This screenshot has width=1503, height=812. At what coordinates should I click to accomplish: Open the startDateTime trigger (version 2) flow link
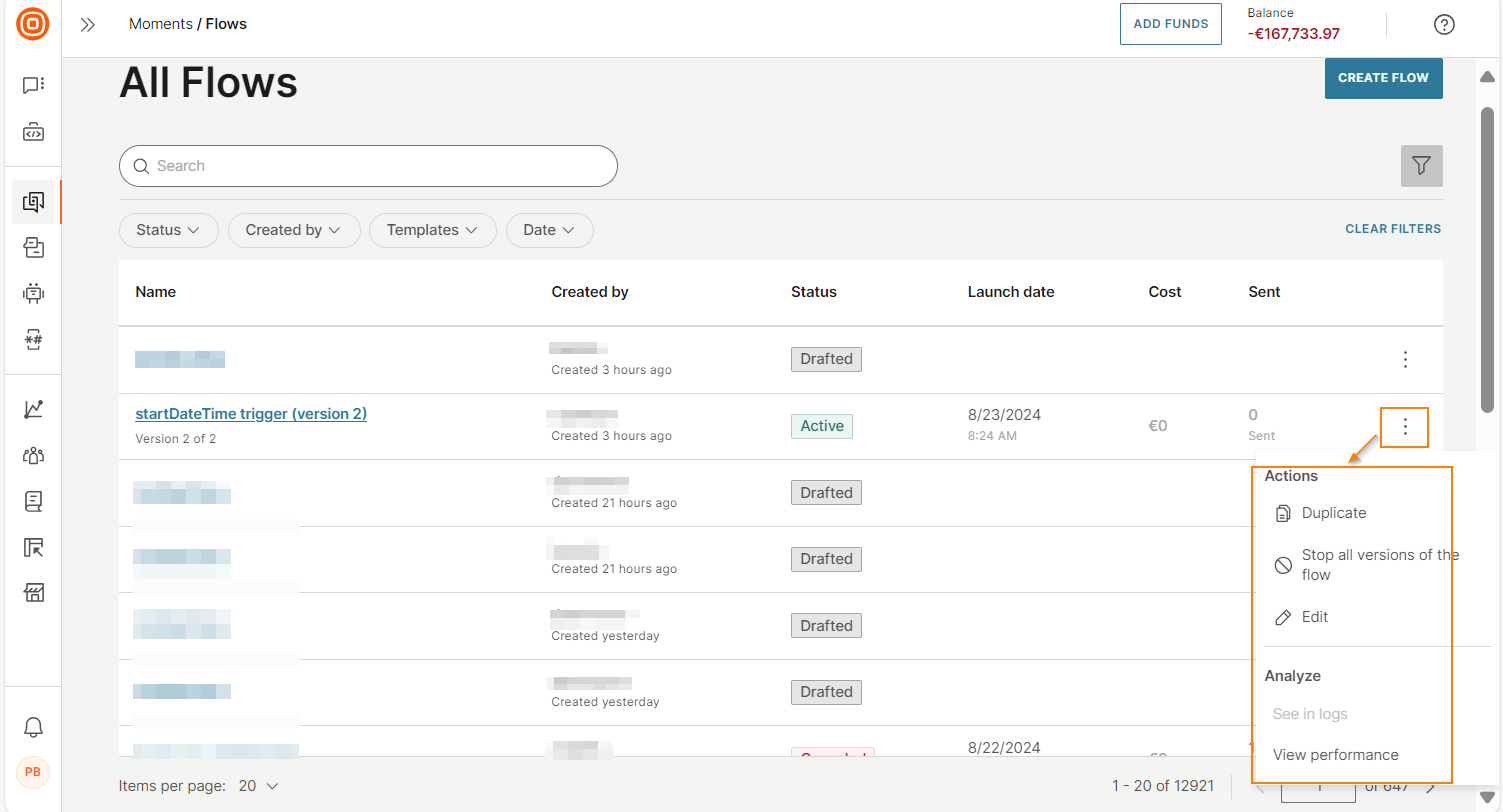[251, 414]
